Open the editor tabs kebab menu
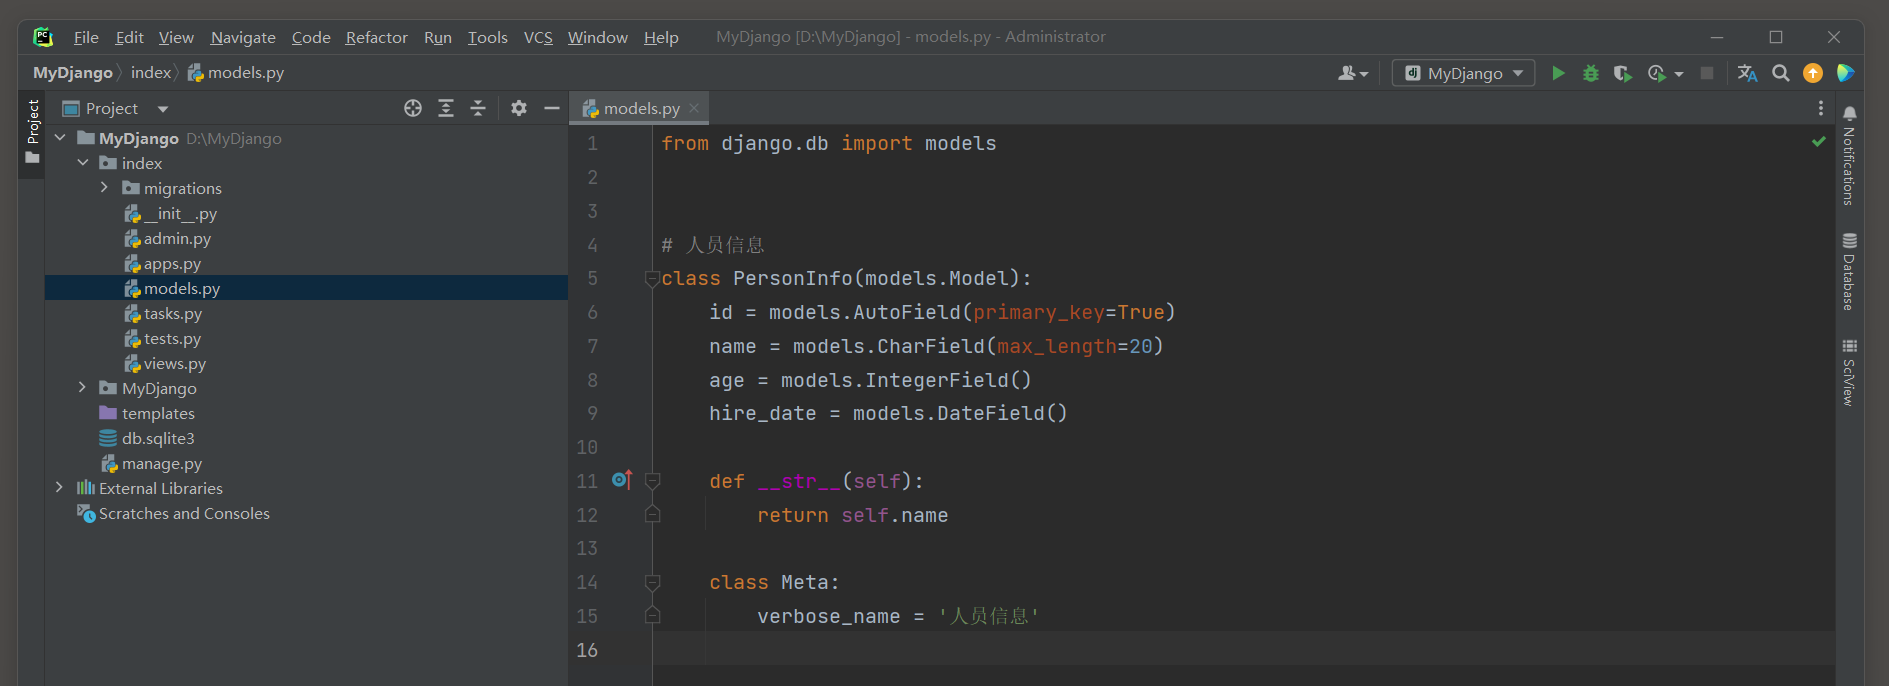This screenshot has width=1889, height=686. coord(1821,108)
